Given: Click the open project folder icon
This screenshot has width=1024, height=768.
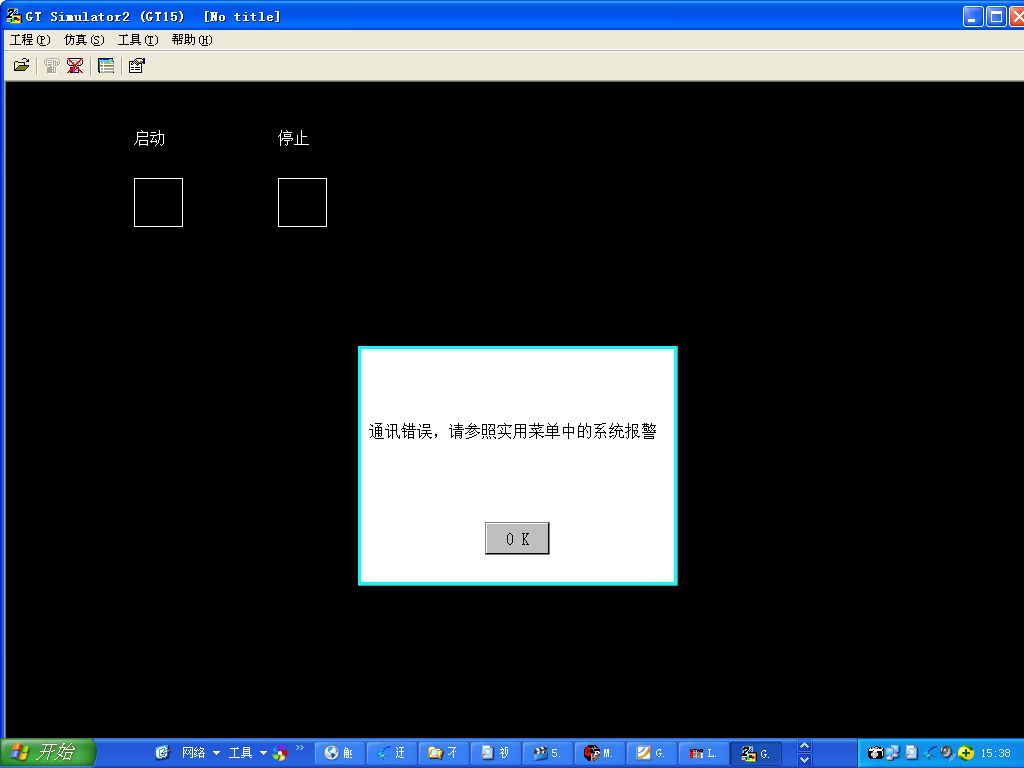Looking at the screenshot, I should [x=21, y=66].
